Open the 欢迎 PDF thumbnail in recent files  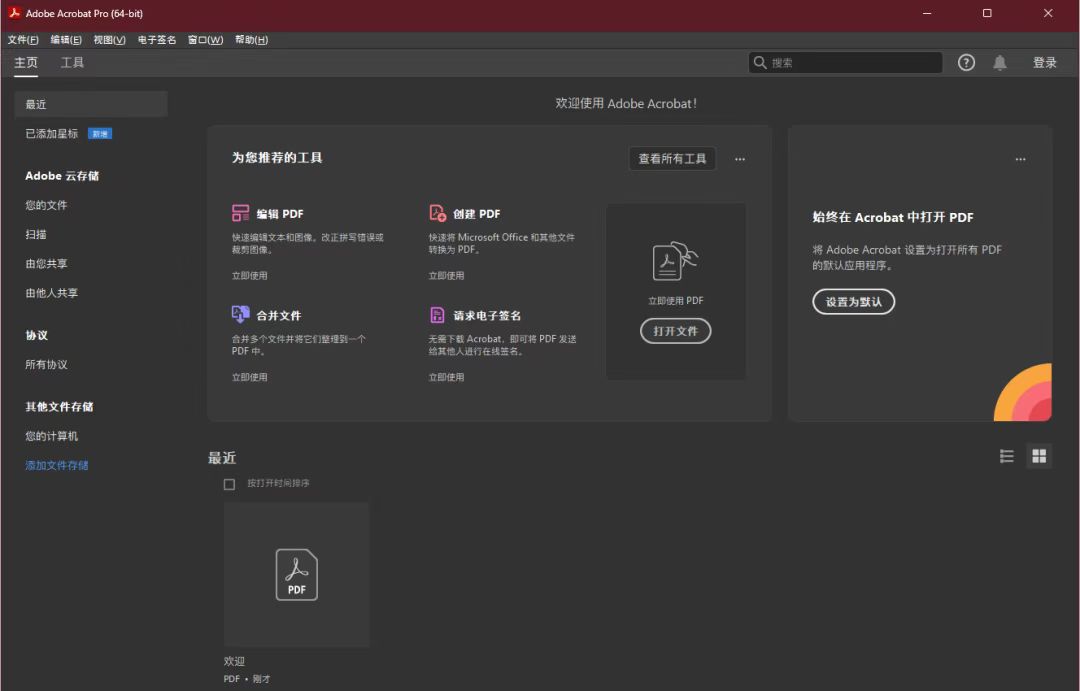click(x=296, y=575)
